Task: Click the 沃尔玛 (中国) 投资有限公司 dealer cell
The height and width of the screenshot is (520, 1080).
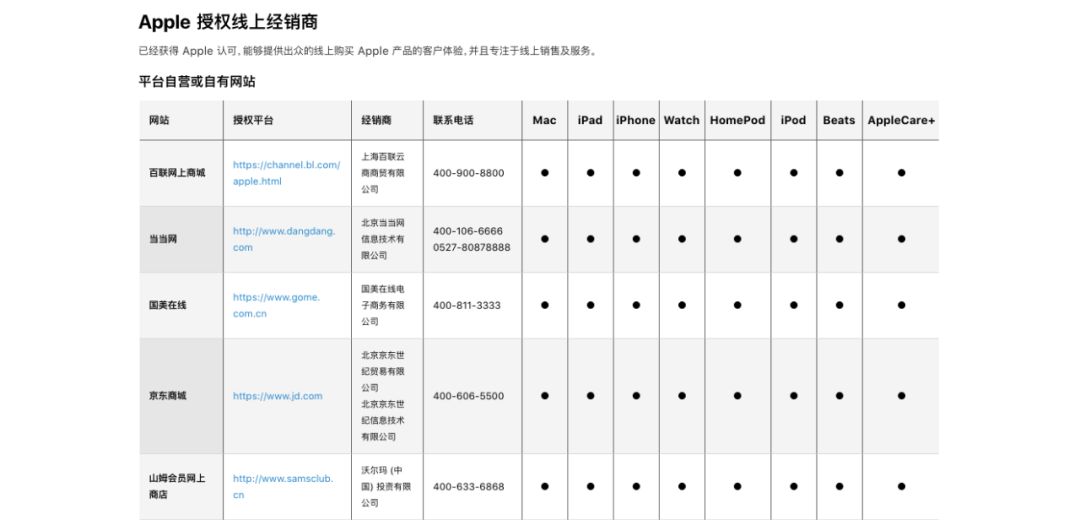Action: (386, 486)
